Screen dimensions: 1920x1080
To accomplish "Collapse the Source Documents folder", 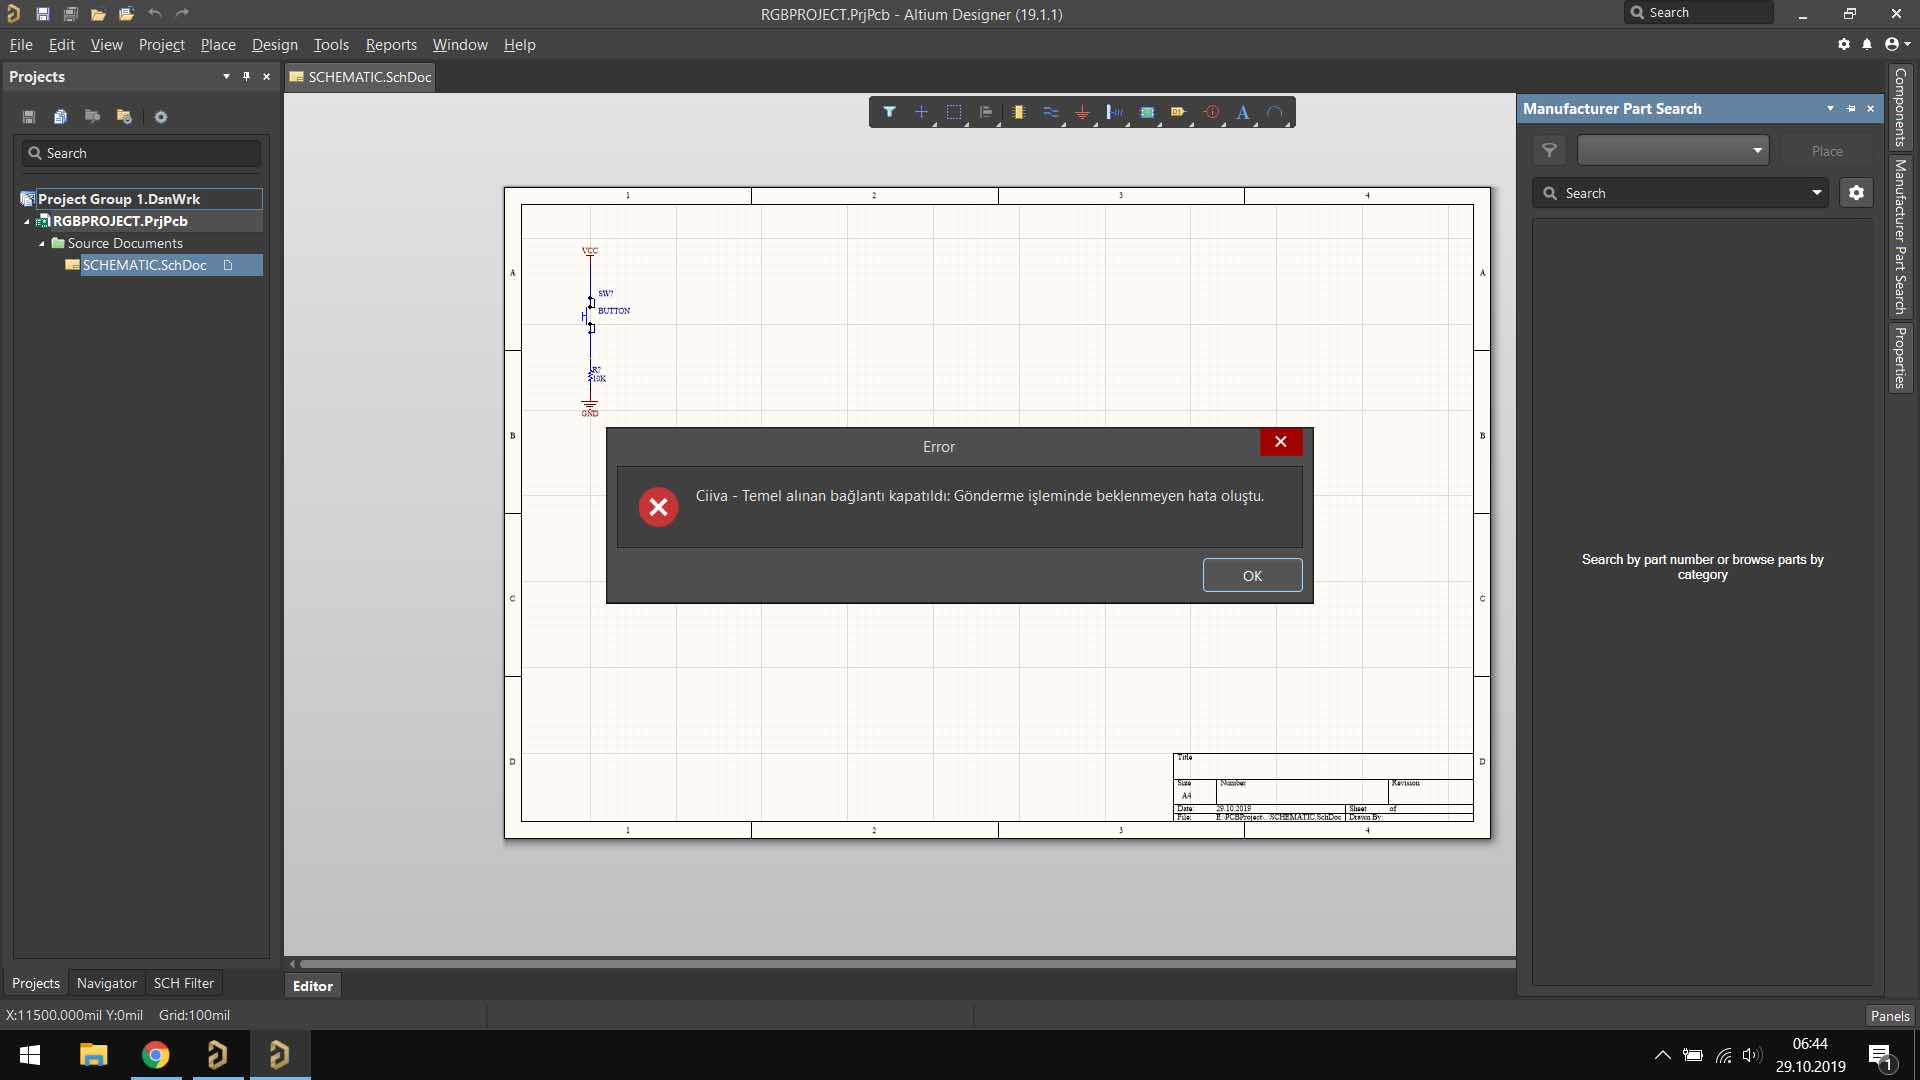I will [x=42, y=244].
